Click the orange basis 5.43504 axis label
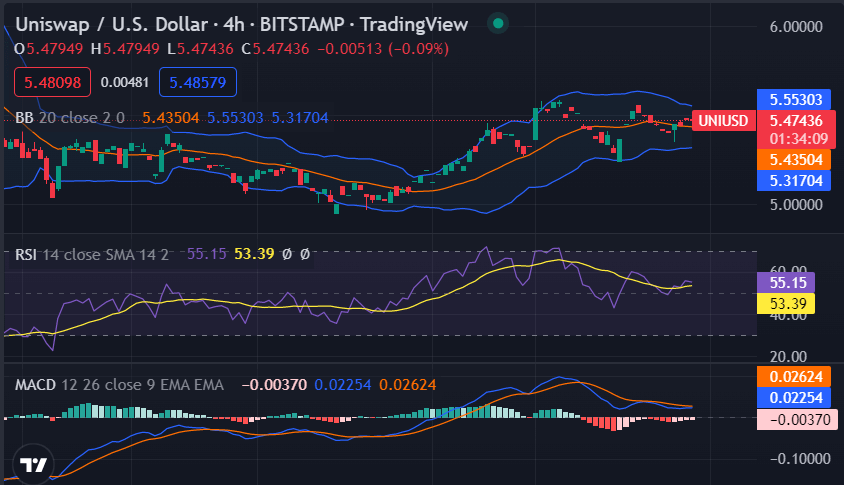The width and height of the screenshot is (844, 485). [794, 160]
